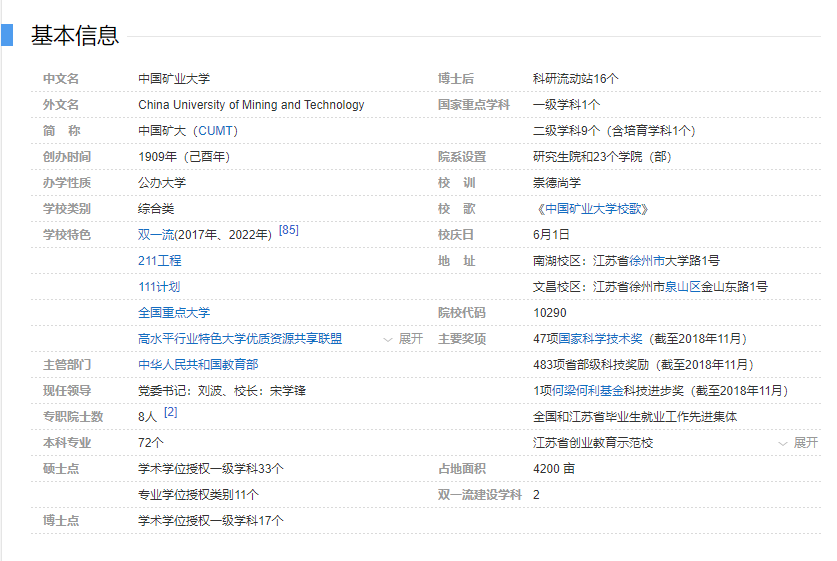The width and height of the screenshot is (837, 561).
Task: Click the 全国重点大学 link
Action: [174, 313]
